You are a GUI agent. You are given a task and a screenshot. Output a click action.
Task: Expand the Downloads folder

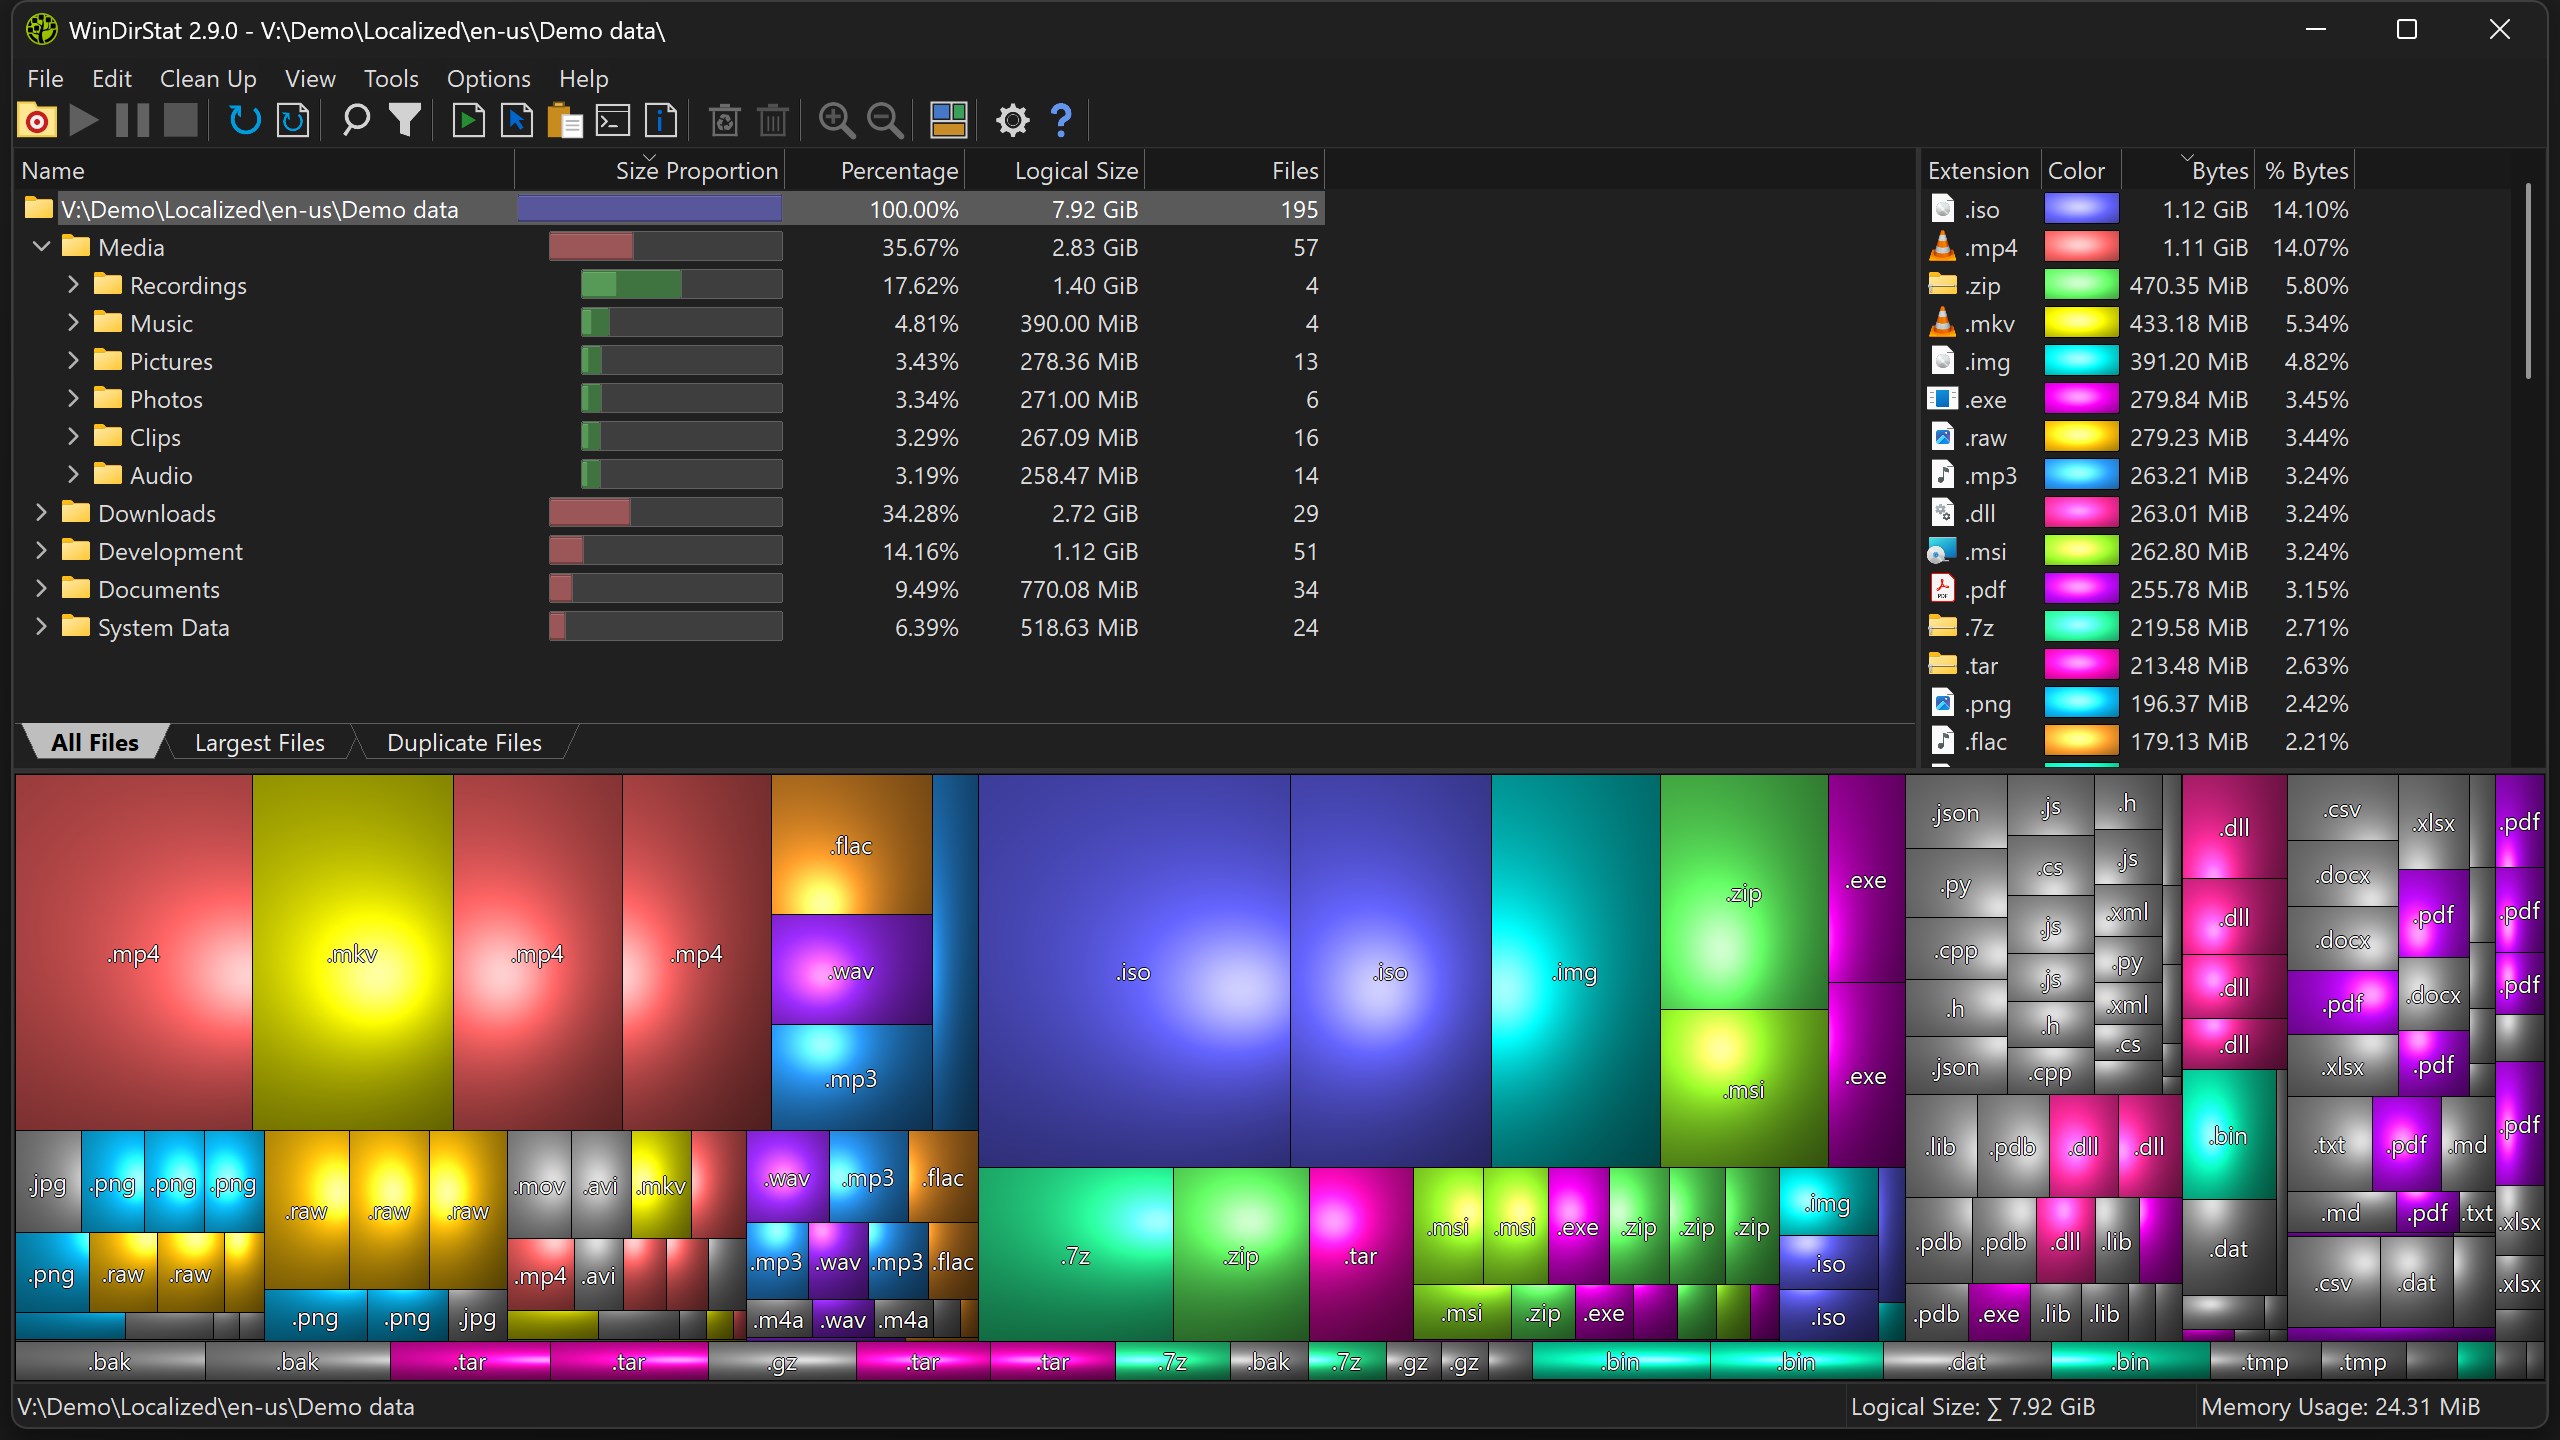click(41, 512)
